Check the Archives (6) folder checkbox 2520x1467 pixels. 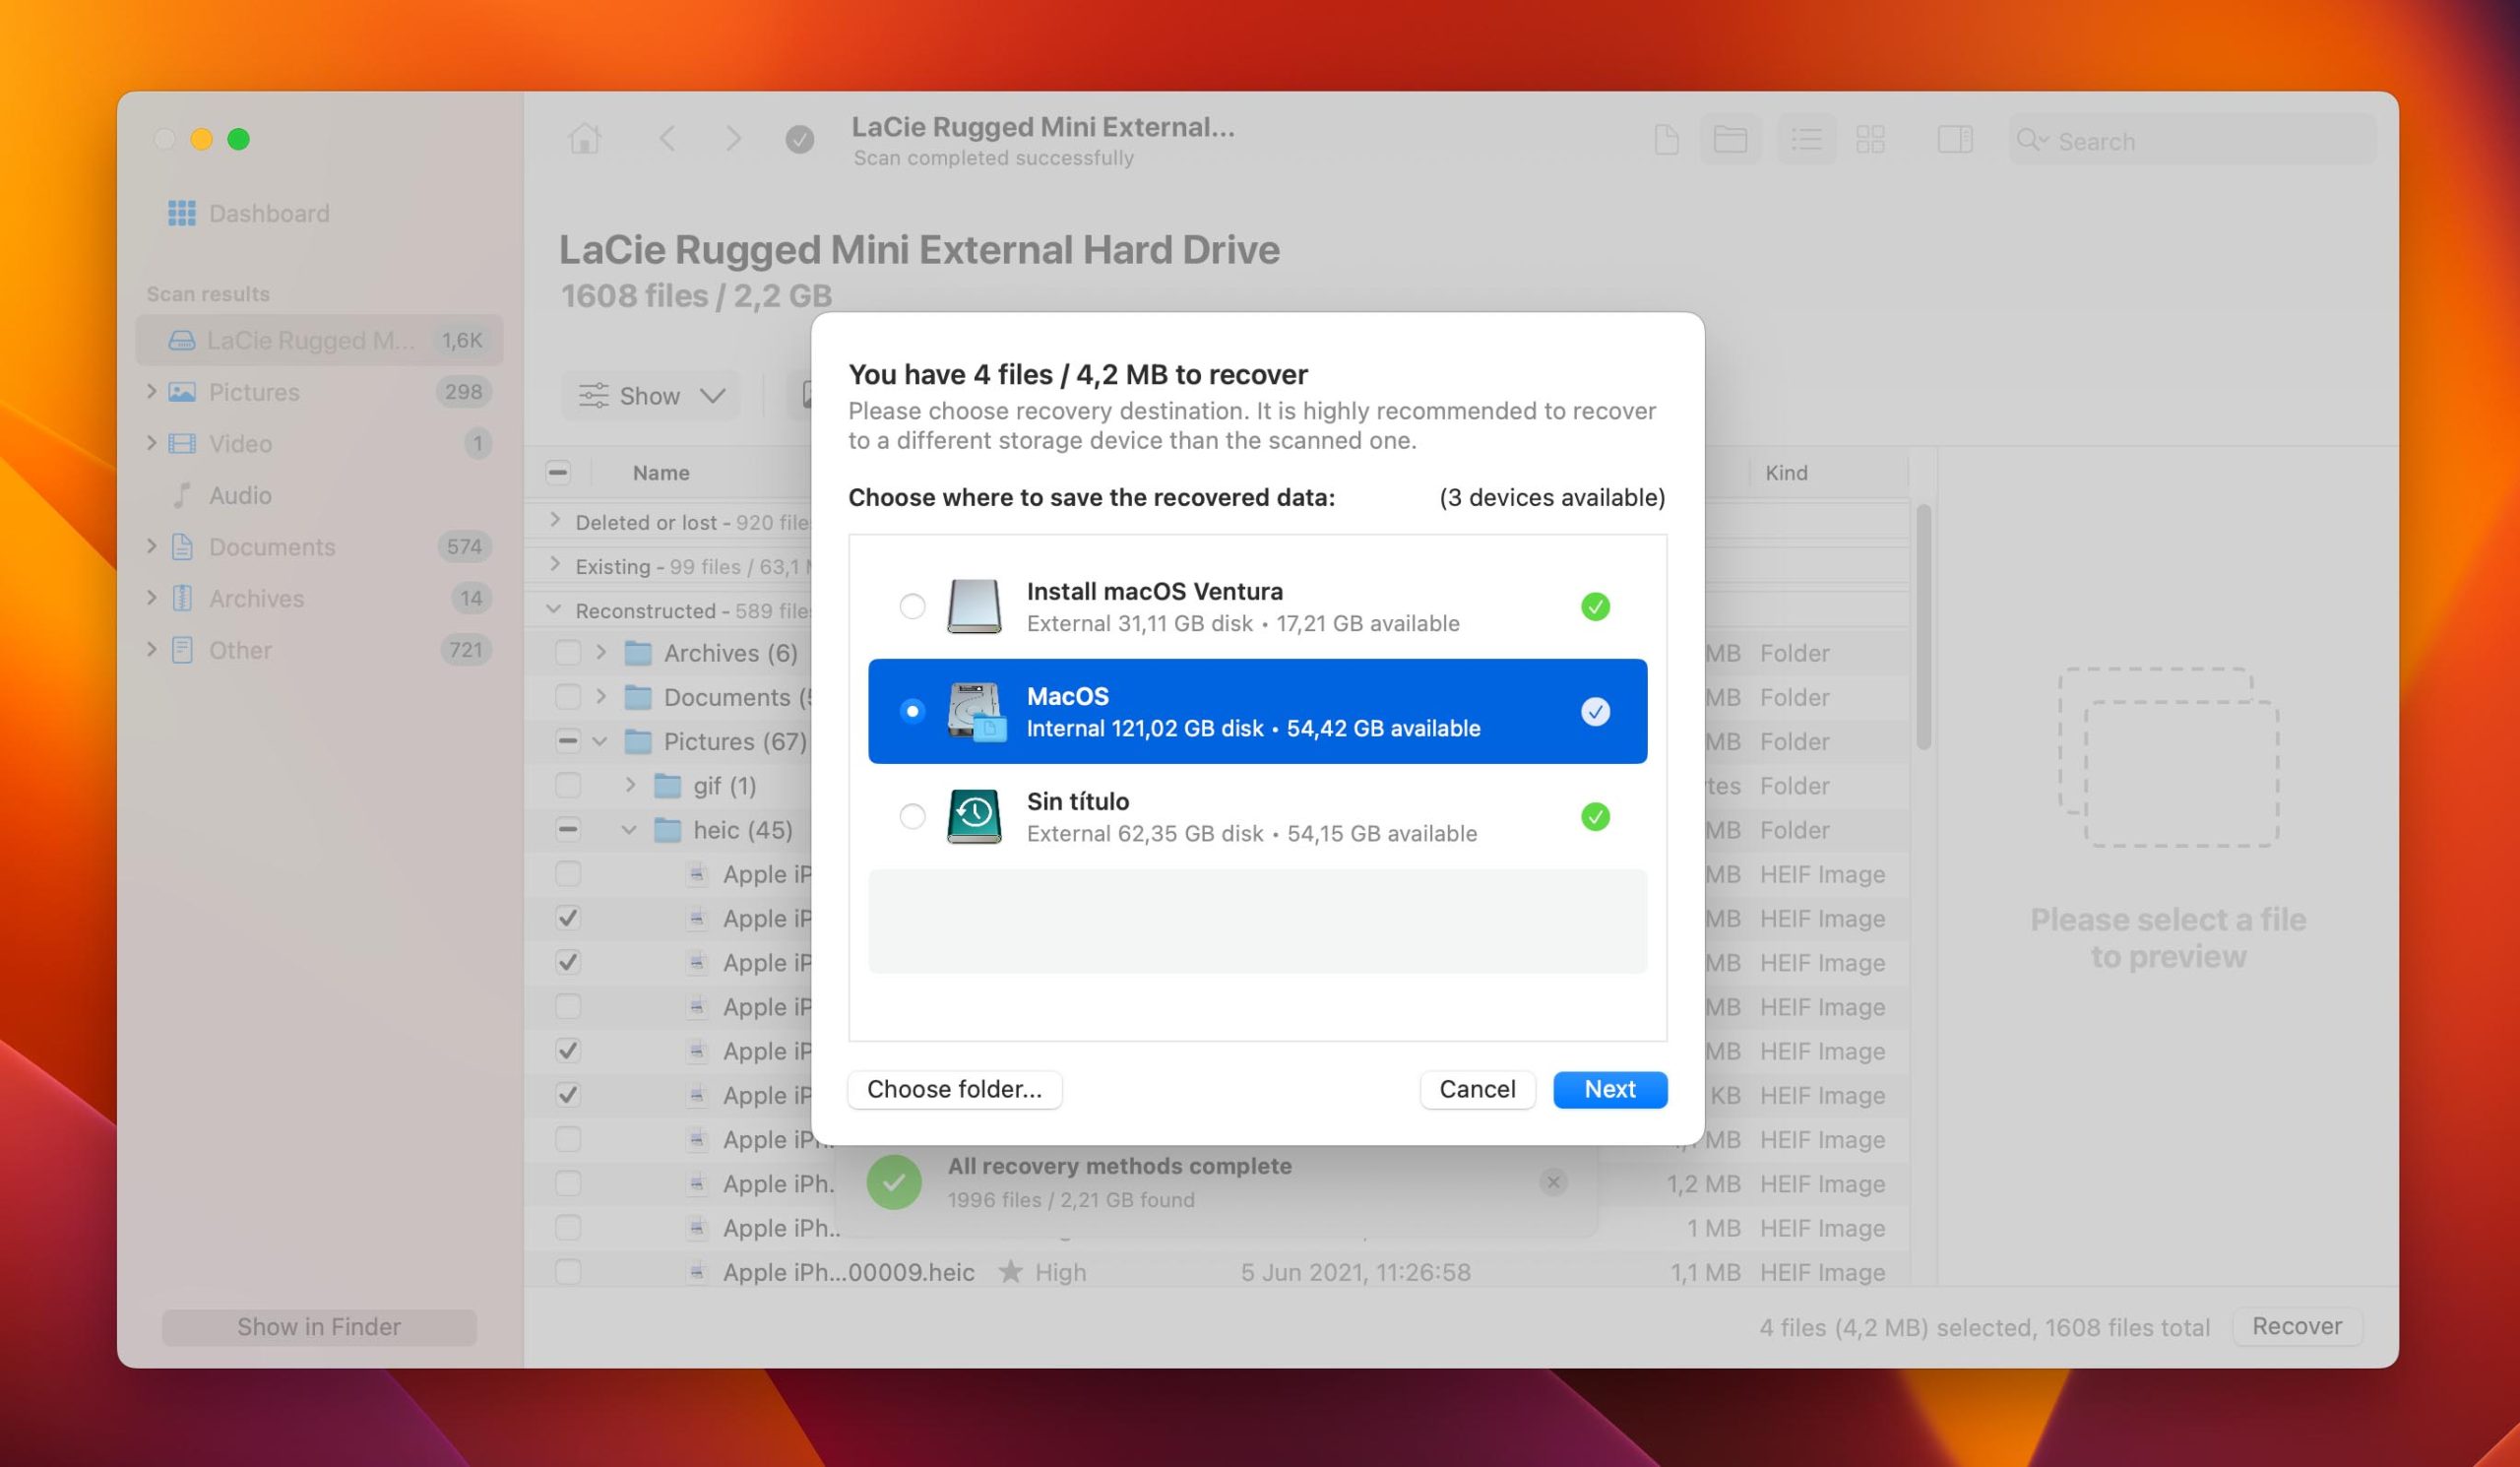[x=568, y=653]
